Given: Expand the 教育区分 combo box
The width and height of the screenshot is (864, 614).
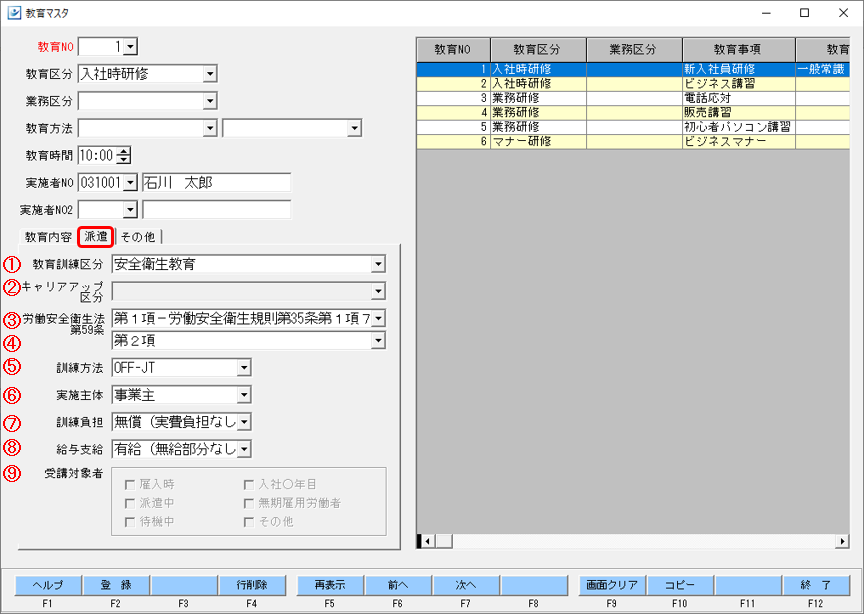Looking at the screenshot, I should 210,74.
